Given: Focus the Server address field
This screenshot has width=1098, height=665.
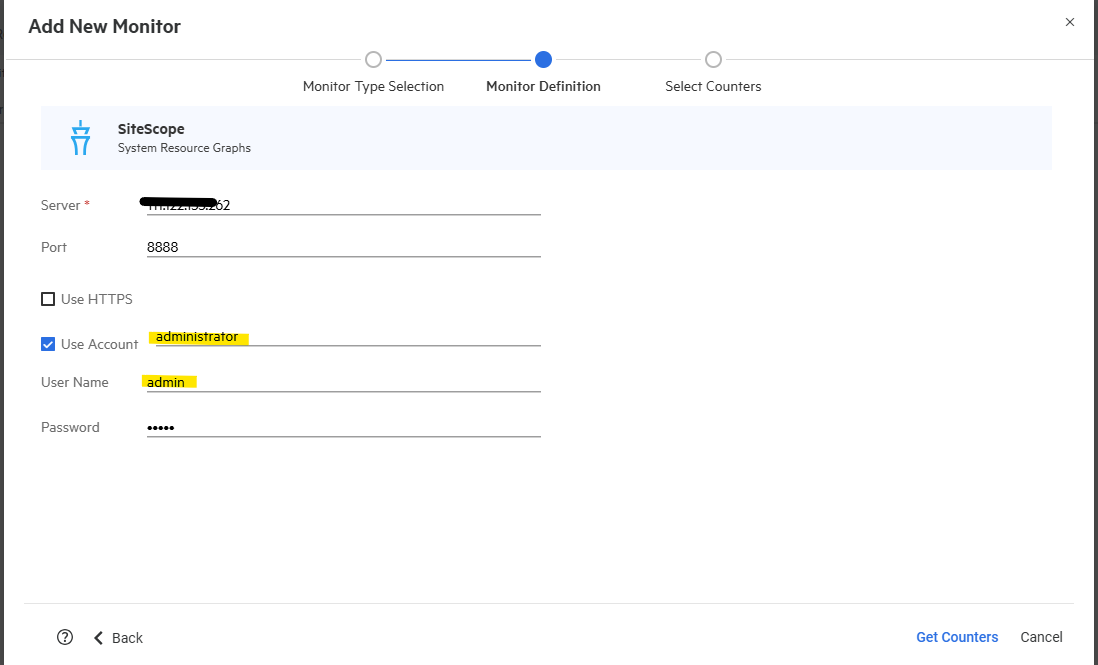Looking at the screenshot, I should click(344, 205).
